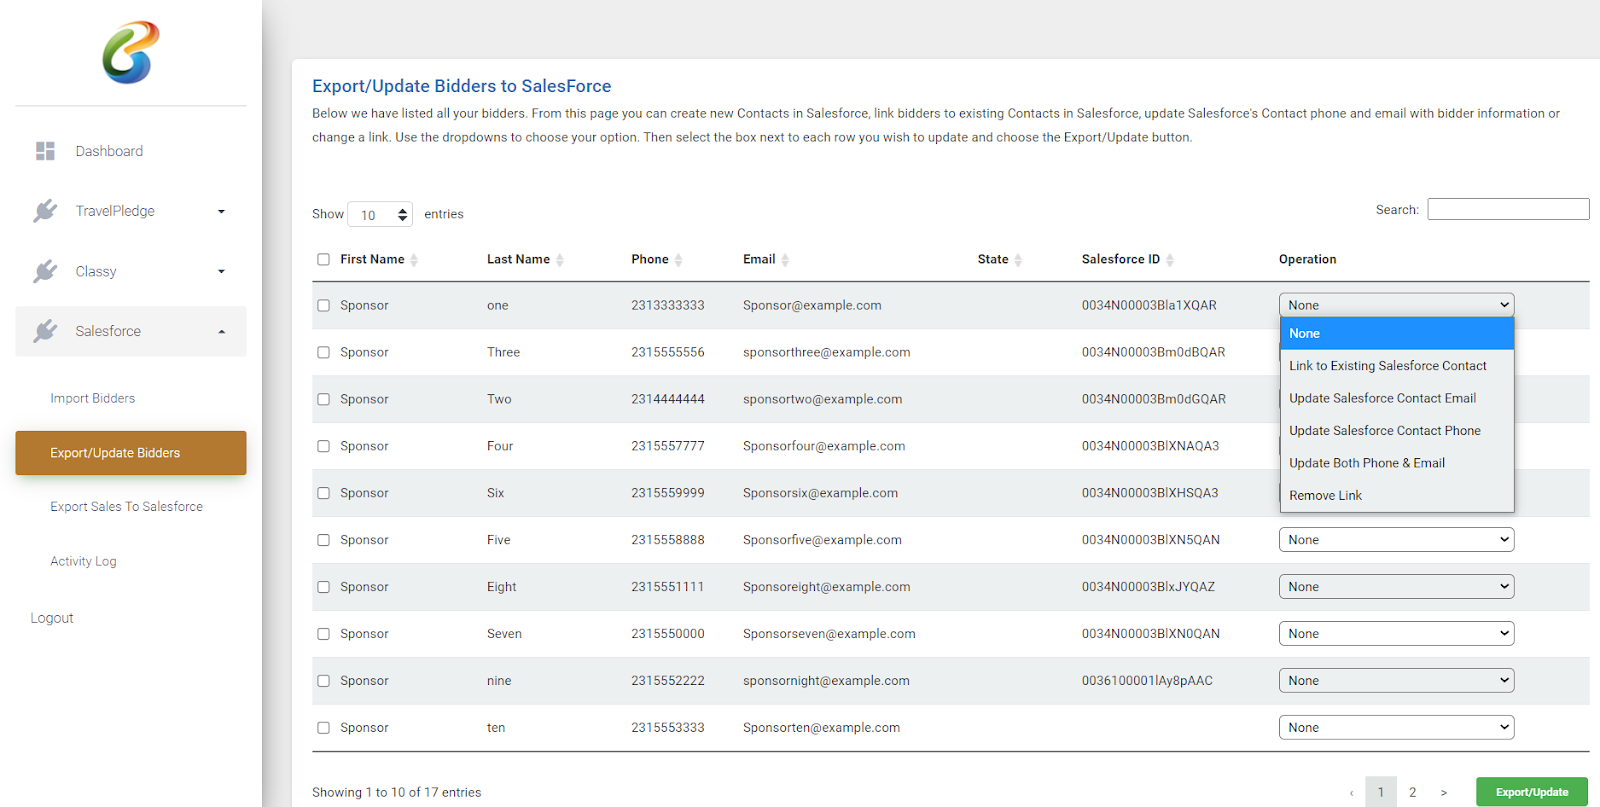Click the Classy plug icon
1600x807 pixels.
[45, 271]
